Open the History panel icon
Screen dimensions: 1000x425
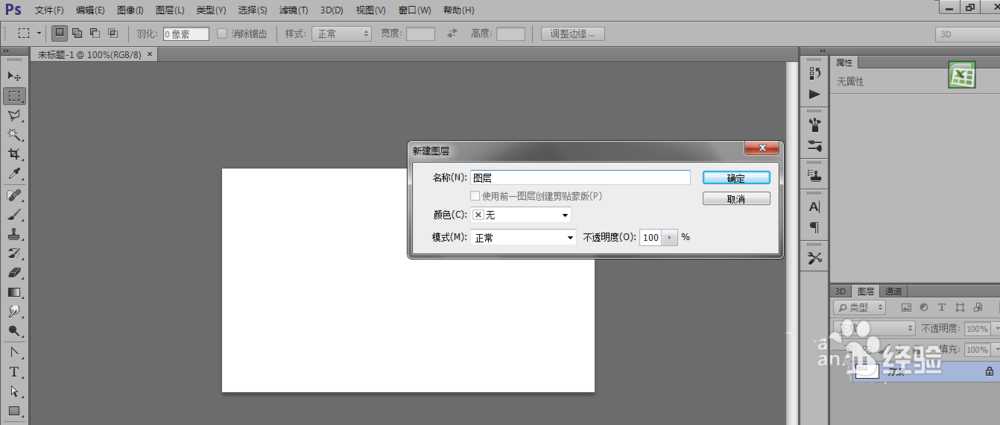point(814,74)
